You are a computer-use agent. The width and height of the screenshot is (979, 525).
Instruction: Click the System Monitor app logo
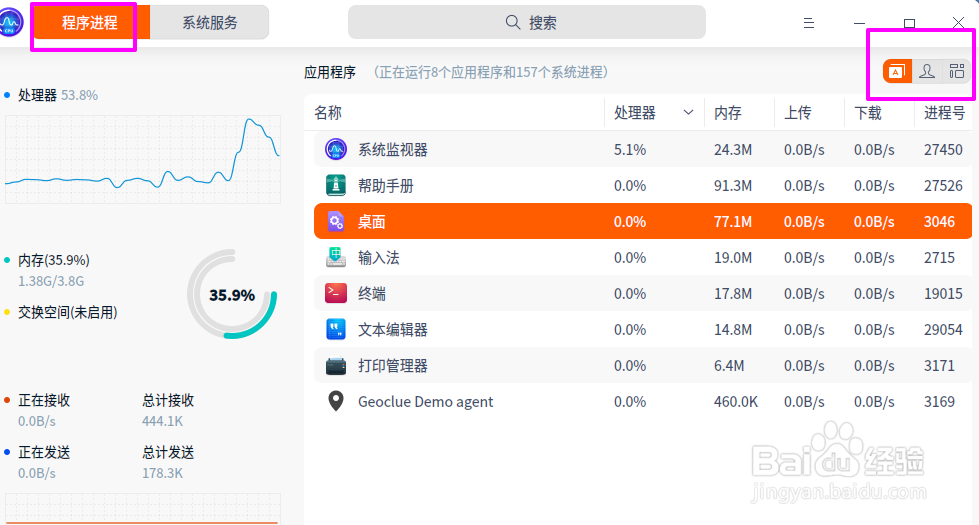tap(11, 22)
